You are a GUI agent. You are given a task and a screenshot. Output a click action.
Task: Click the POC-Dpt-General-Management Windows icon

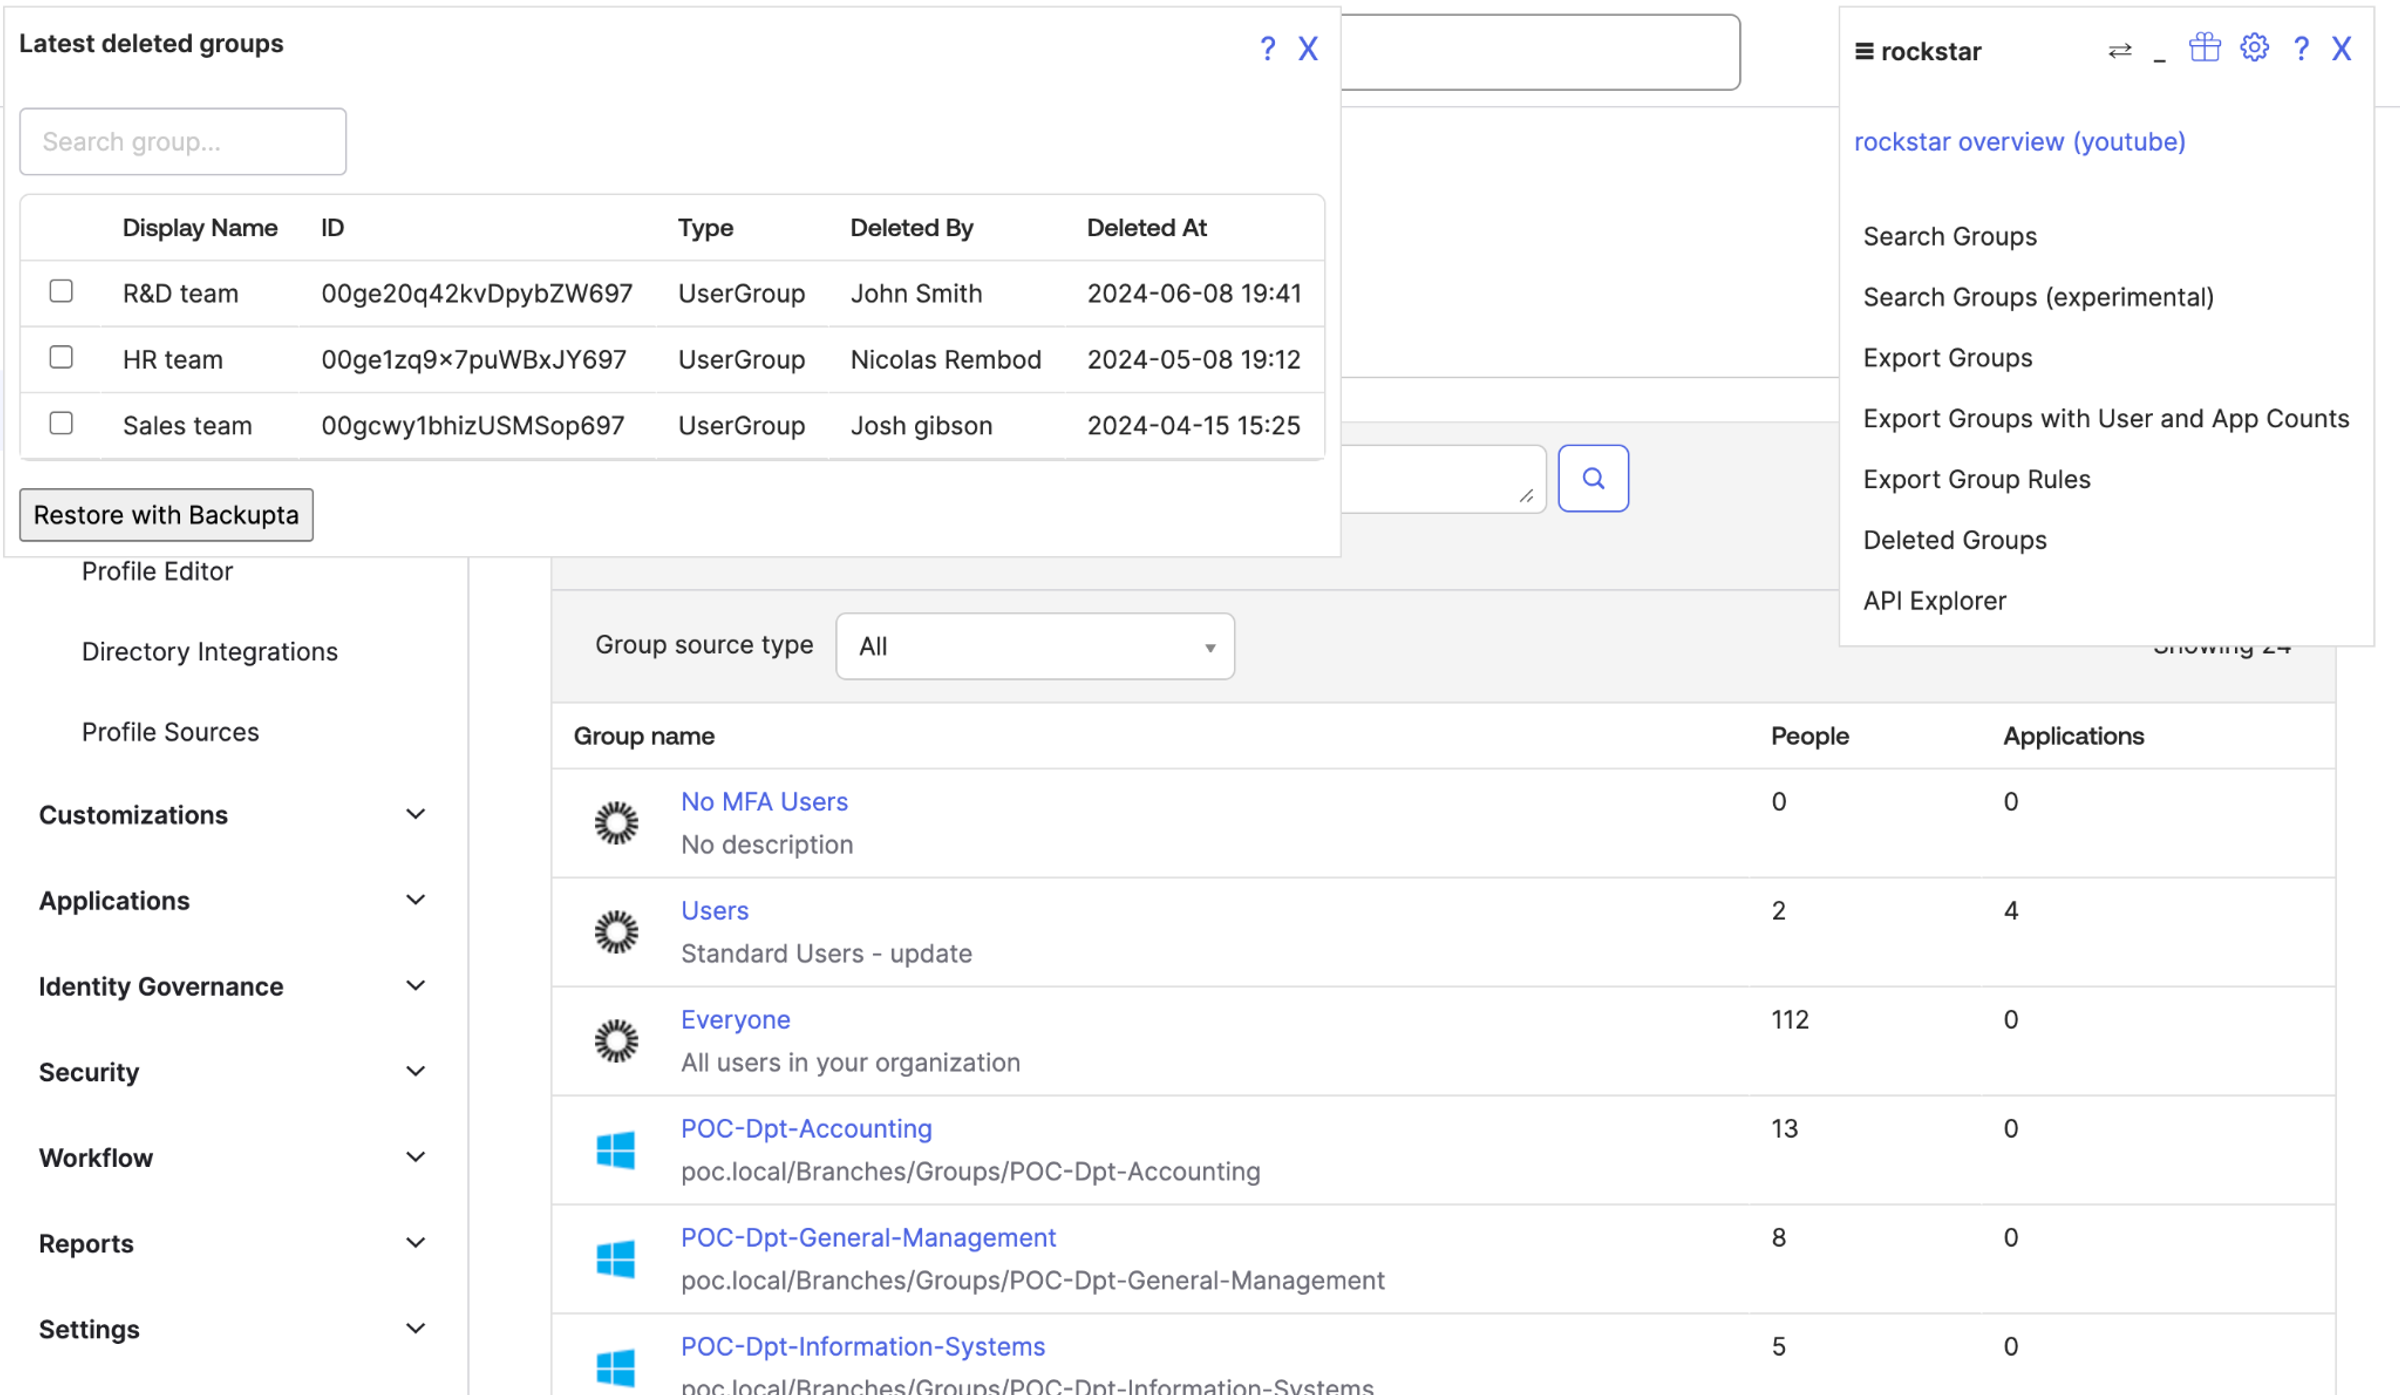(615, 1259)
